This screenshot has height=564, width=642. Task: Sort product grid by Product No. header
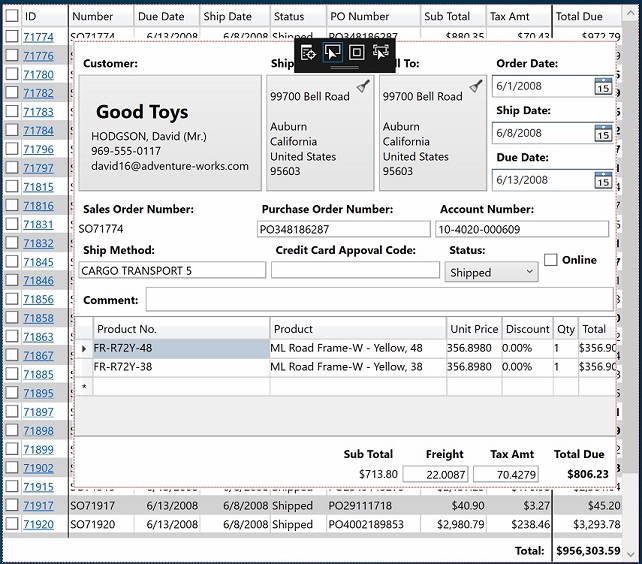[x=181, y=329]
